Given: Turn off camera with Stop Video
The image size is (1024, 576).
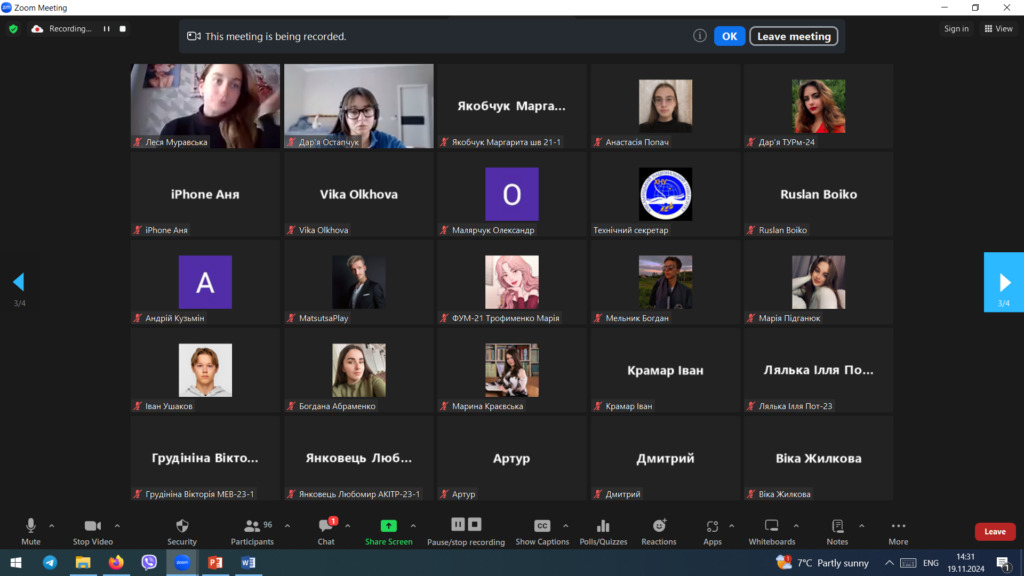Looking at the screenshot, I should coord(93,526).
